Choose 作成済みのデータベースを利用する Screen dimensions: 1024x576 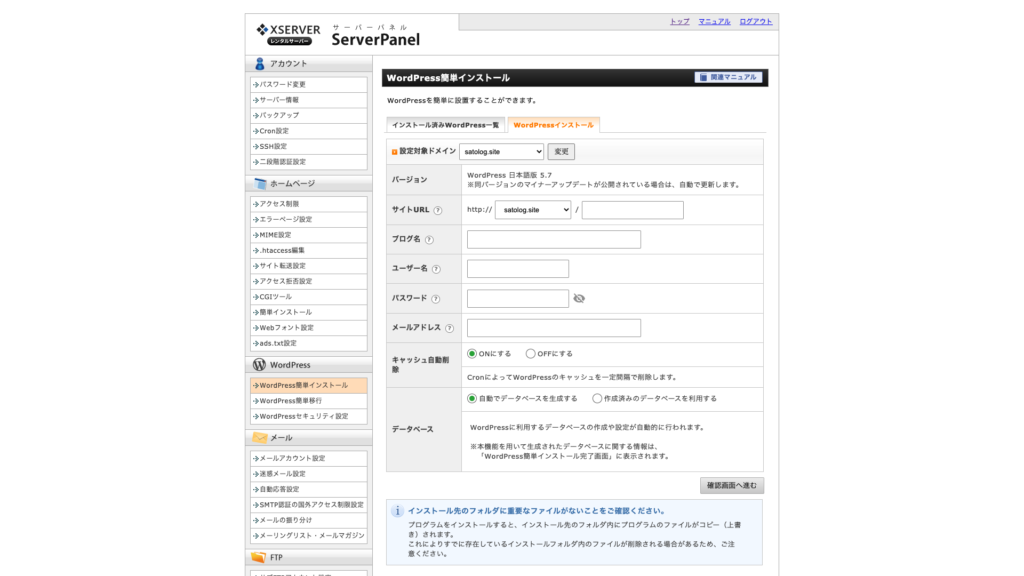coord(597,398)
